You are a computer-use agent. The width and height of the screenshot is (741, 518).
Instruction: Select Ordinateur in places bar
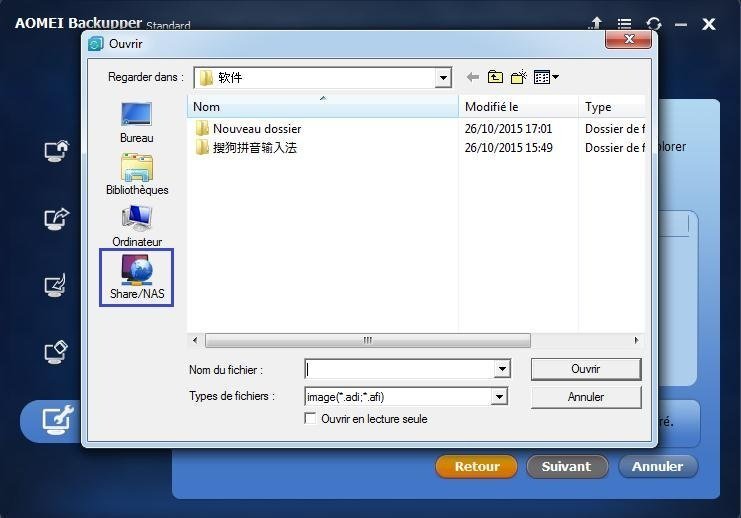(x=137, y=226)
